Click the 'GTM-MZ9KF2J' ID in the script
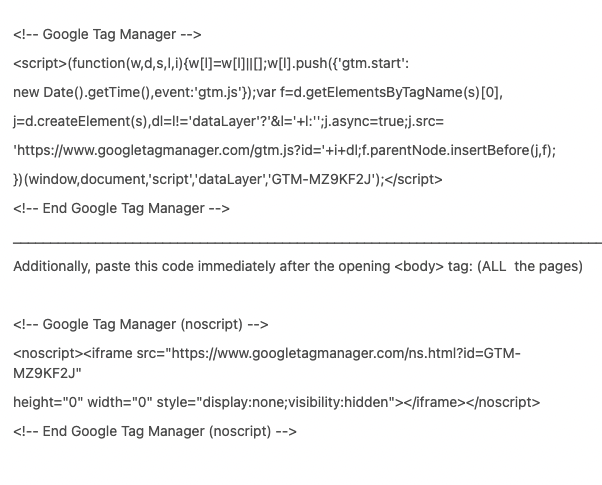The width and height of the screenshot is (602, 485). click(321, 179)
